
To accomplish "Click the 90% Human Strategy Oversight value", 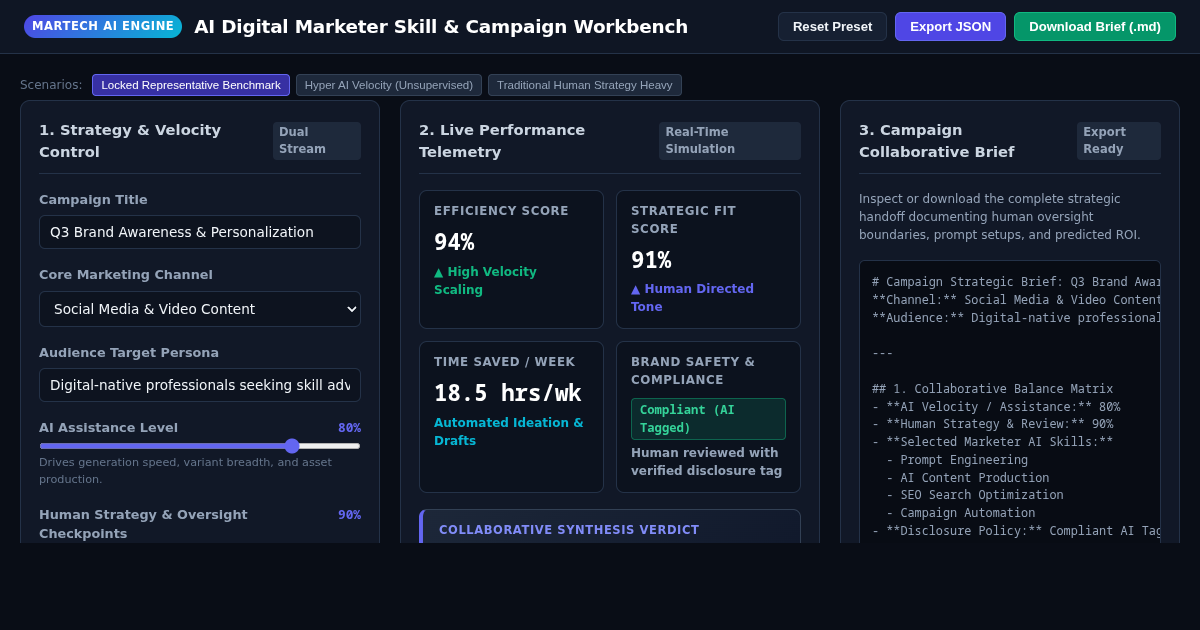I will pyautogui.click(x=349, y=515).
